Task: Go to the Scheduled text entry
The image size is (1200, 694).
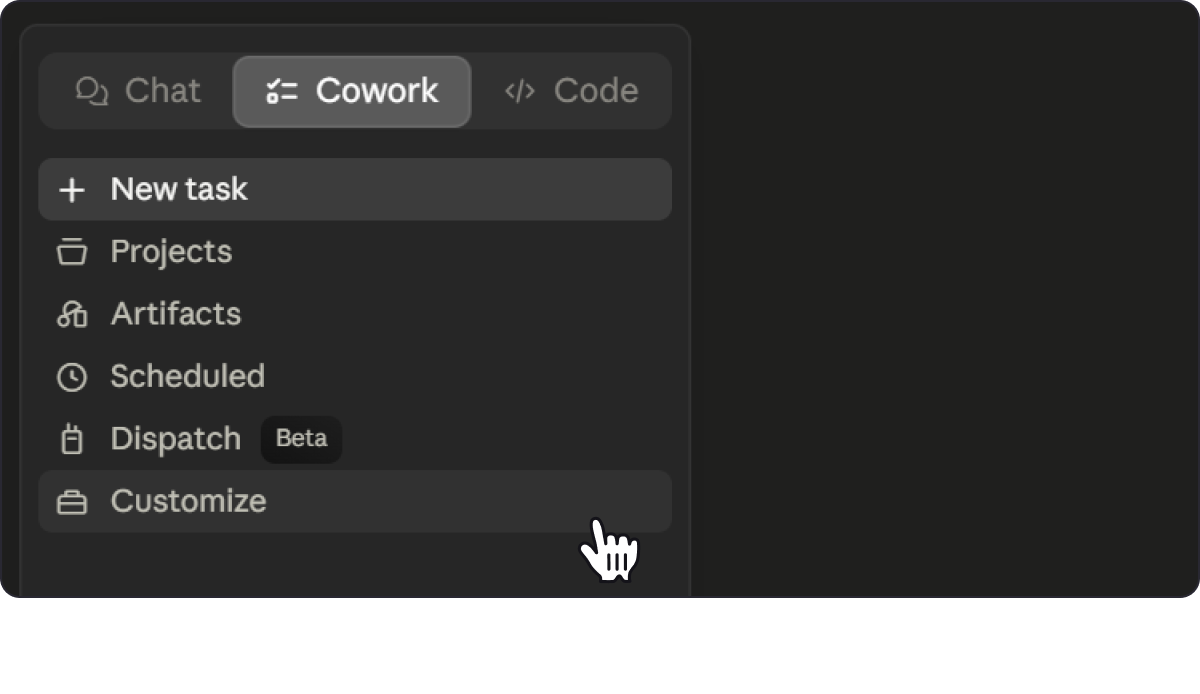Action: coord(188,376)
